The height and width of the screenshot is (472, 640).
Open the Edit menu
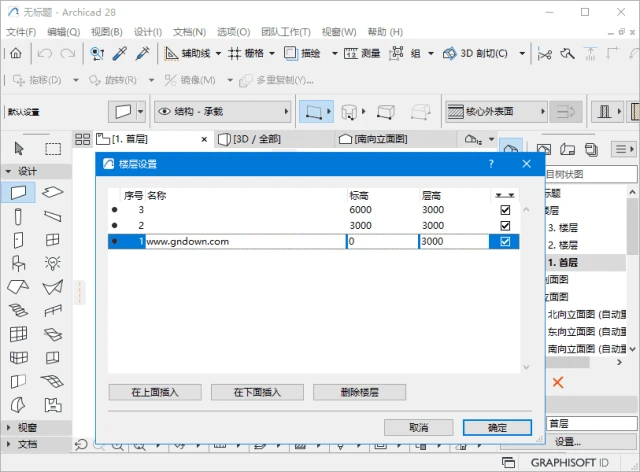tap(63, 32)
